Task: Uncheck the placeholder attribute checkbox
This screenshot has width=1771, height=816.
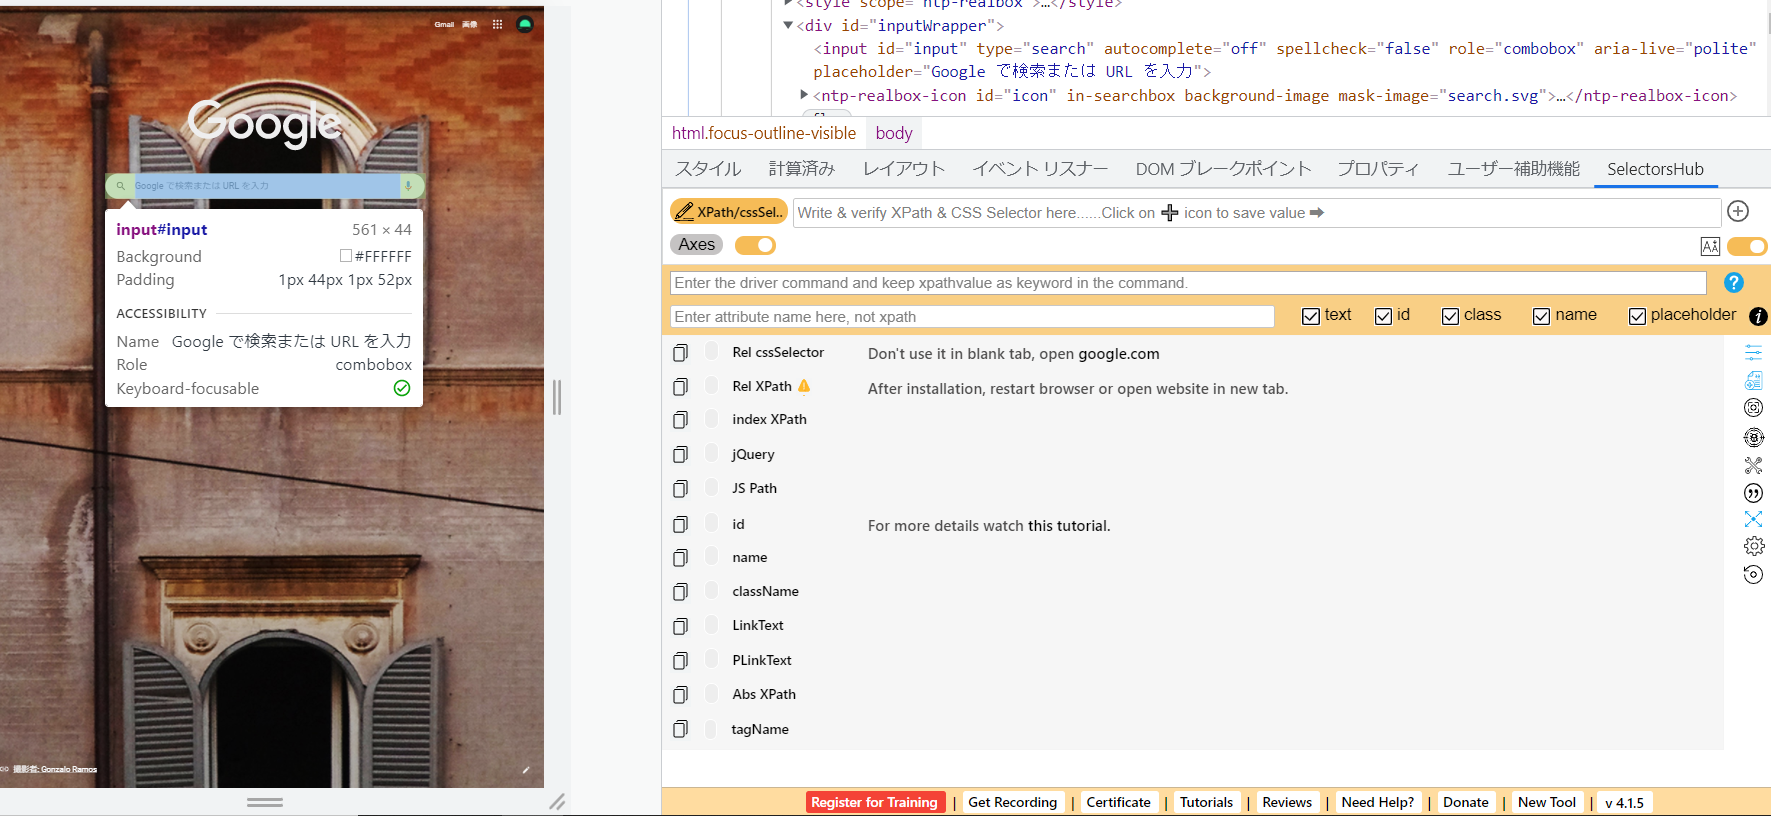Action: pyautogui.click(x=1637, y=316)
